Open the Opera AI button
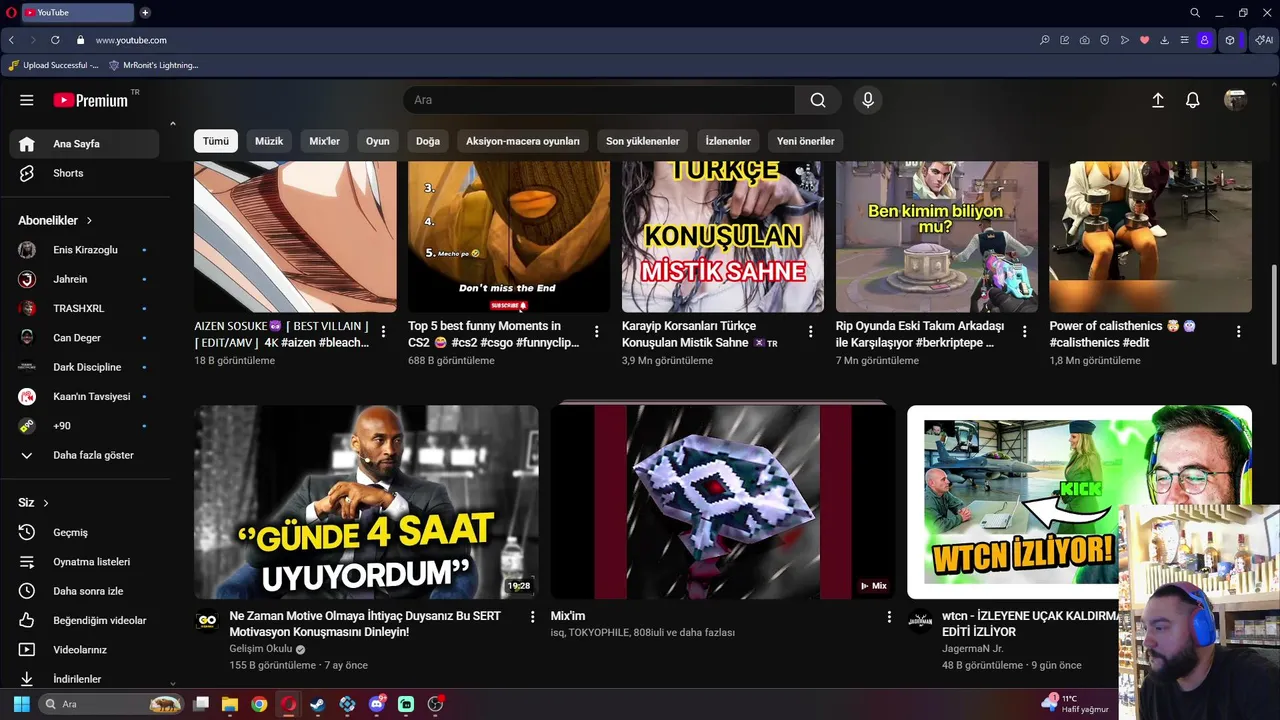Screen dimensions: 1280x720 [1265, 40]
